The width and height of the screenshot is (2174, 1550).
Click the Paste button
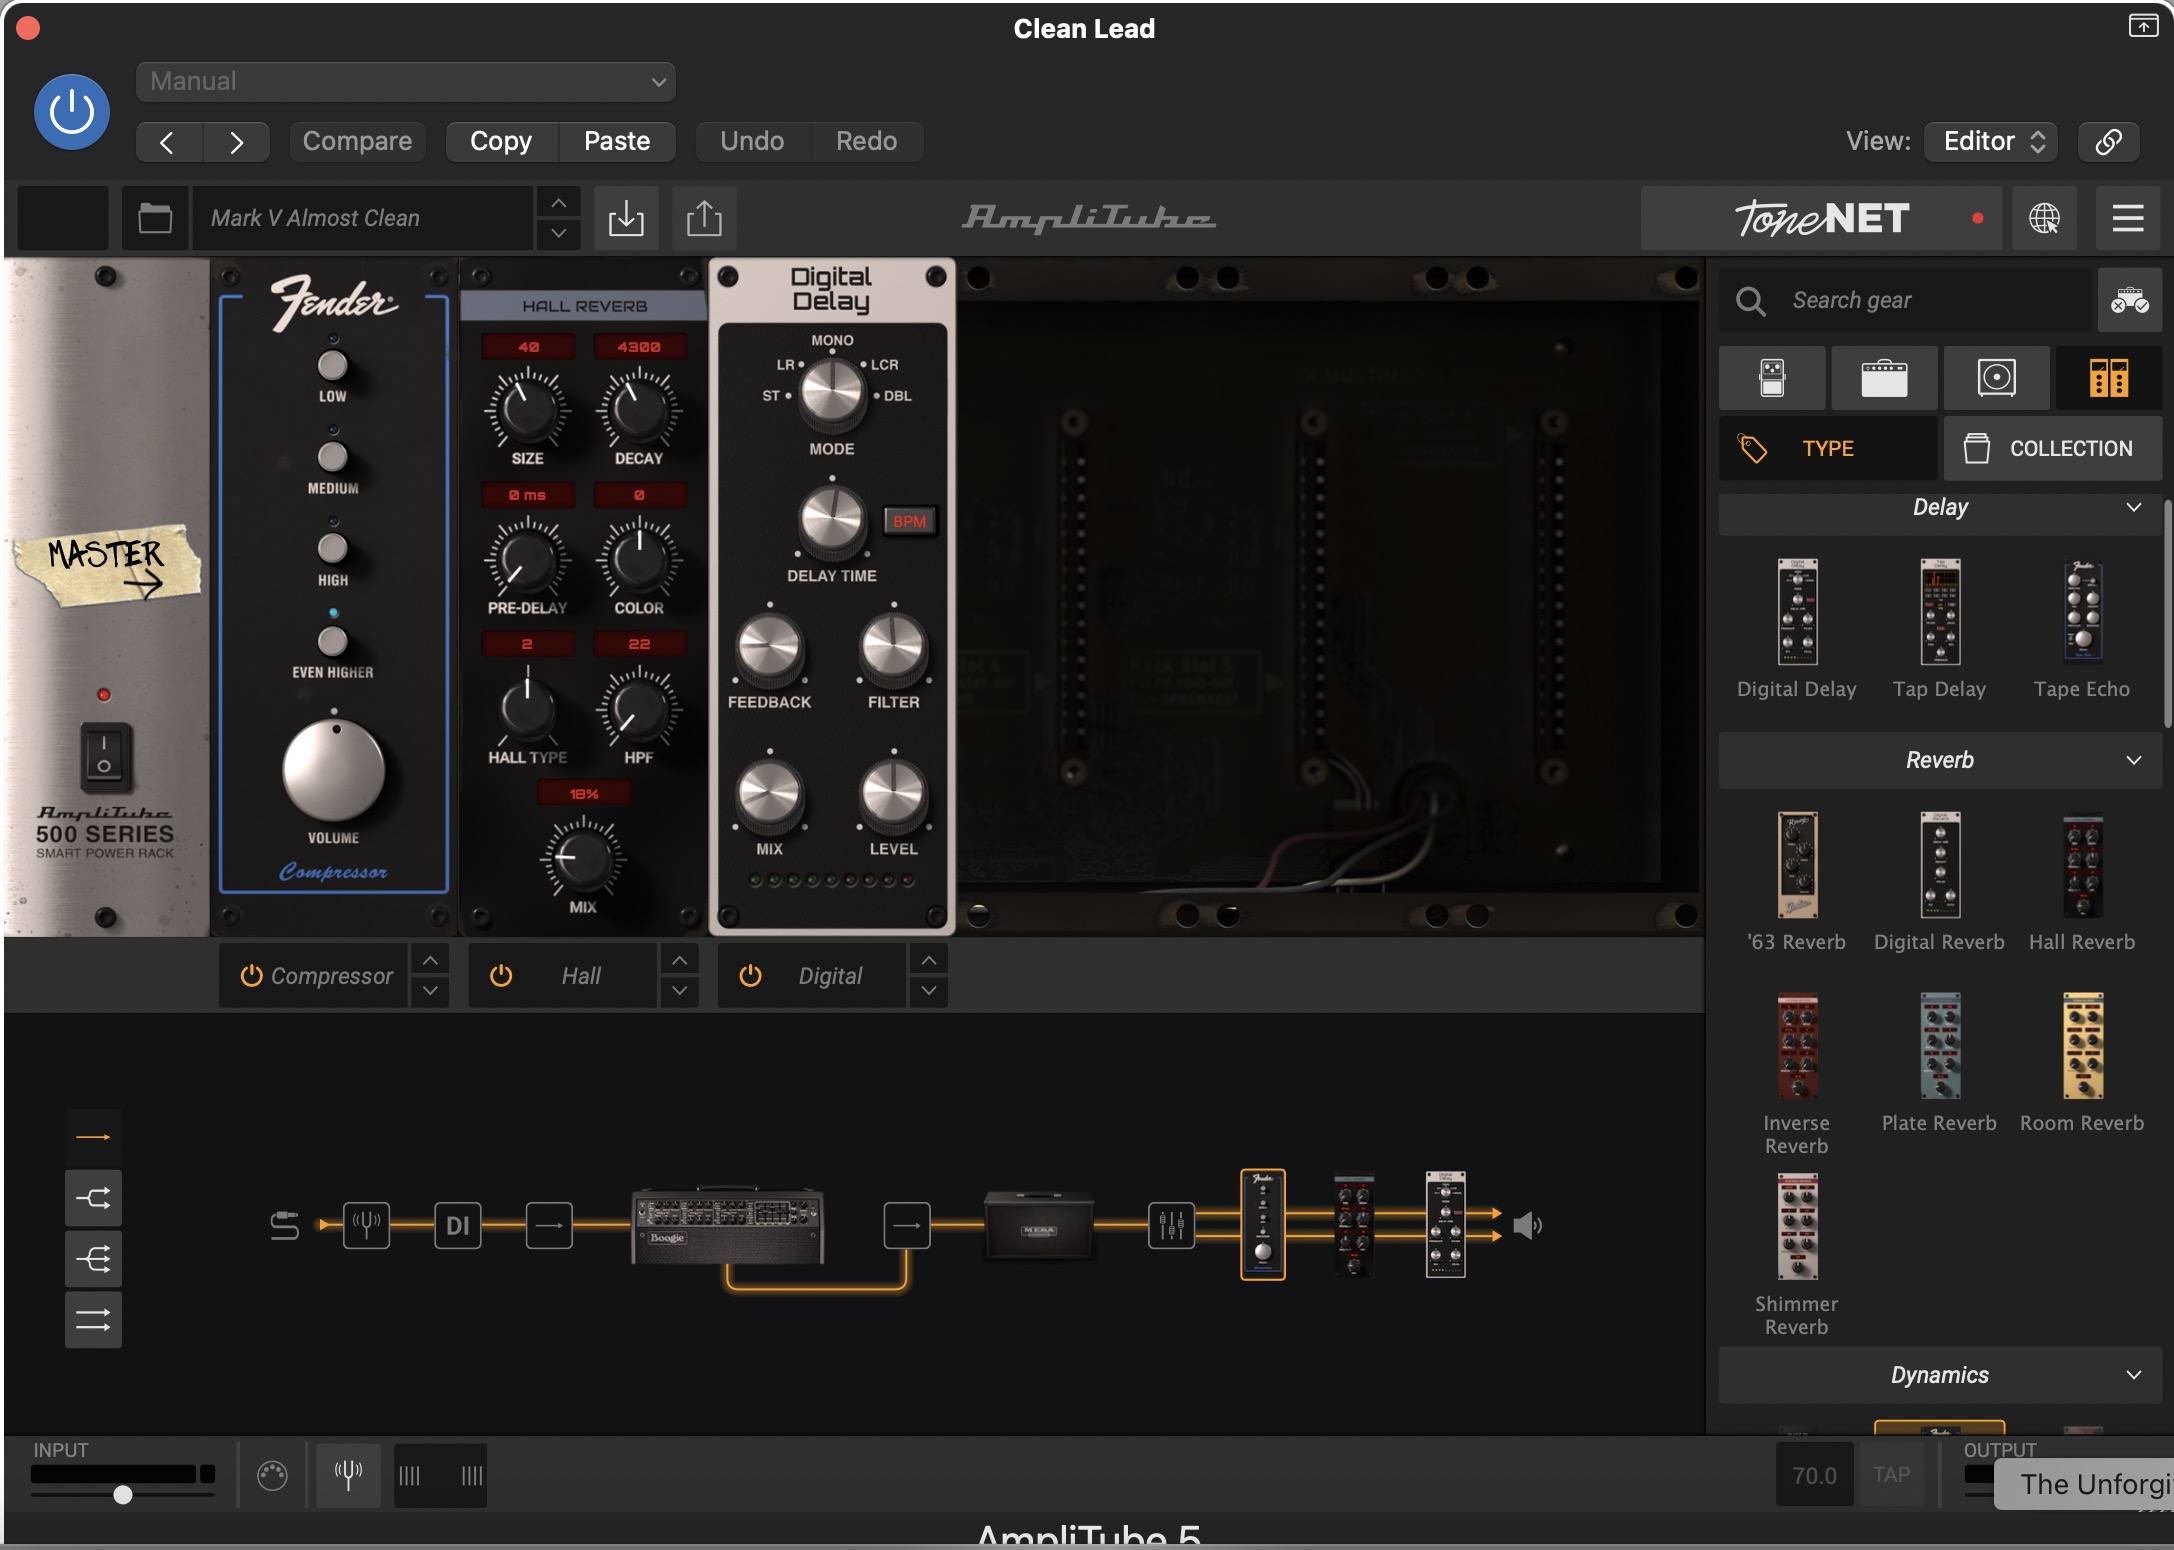617,141
